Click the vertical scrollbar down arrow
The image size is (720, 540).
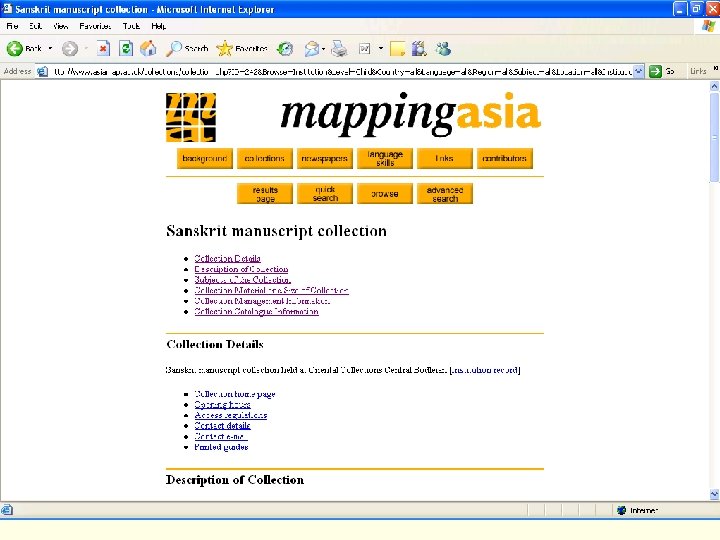coord(714,495)
